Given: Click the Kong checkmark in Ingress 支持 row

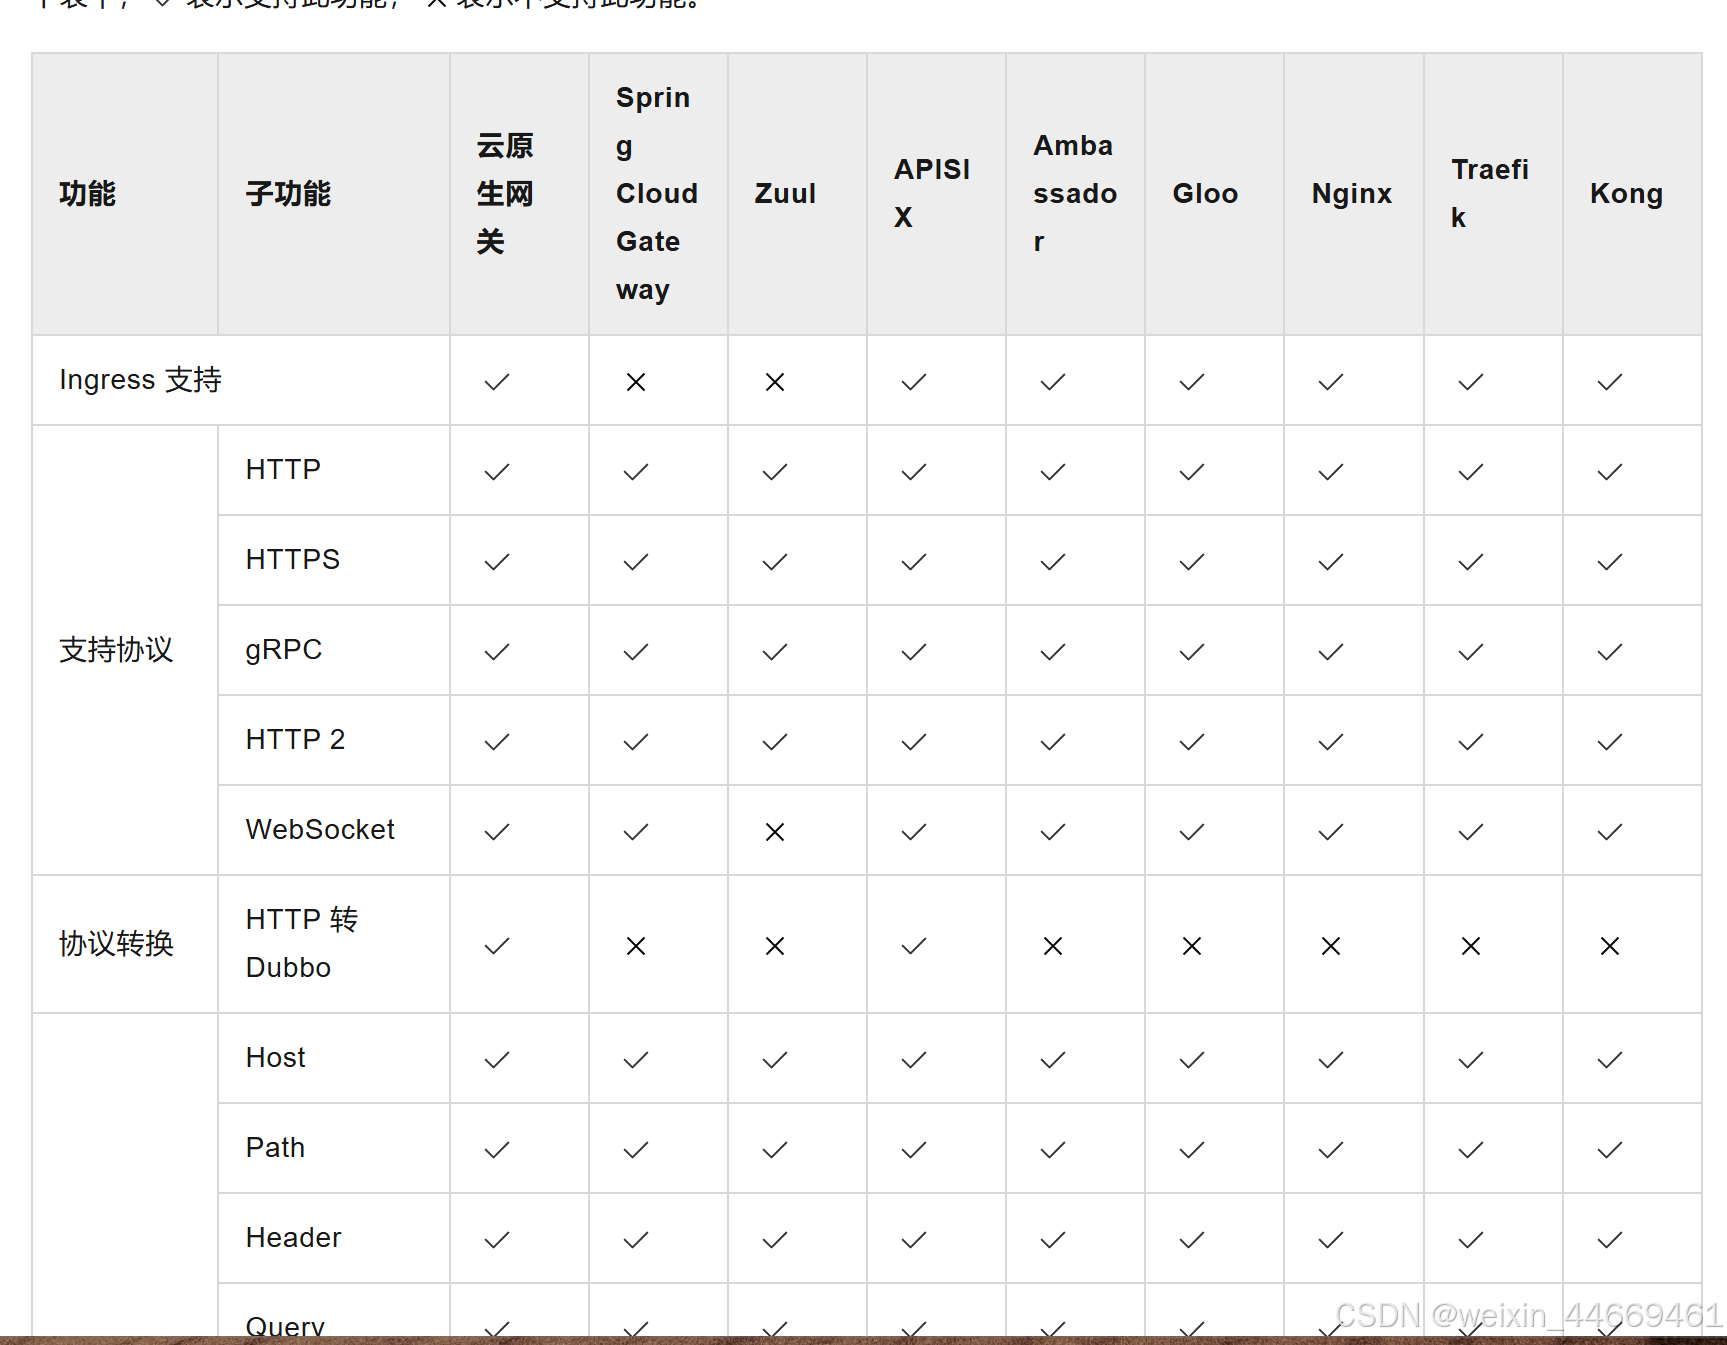Looking at the screenshot, I should tap(1610, 382).
